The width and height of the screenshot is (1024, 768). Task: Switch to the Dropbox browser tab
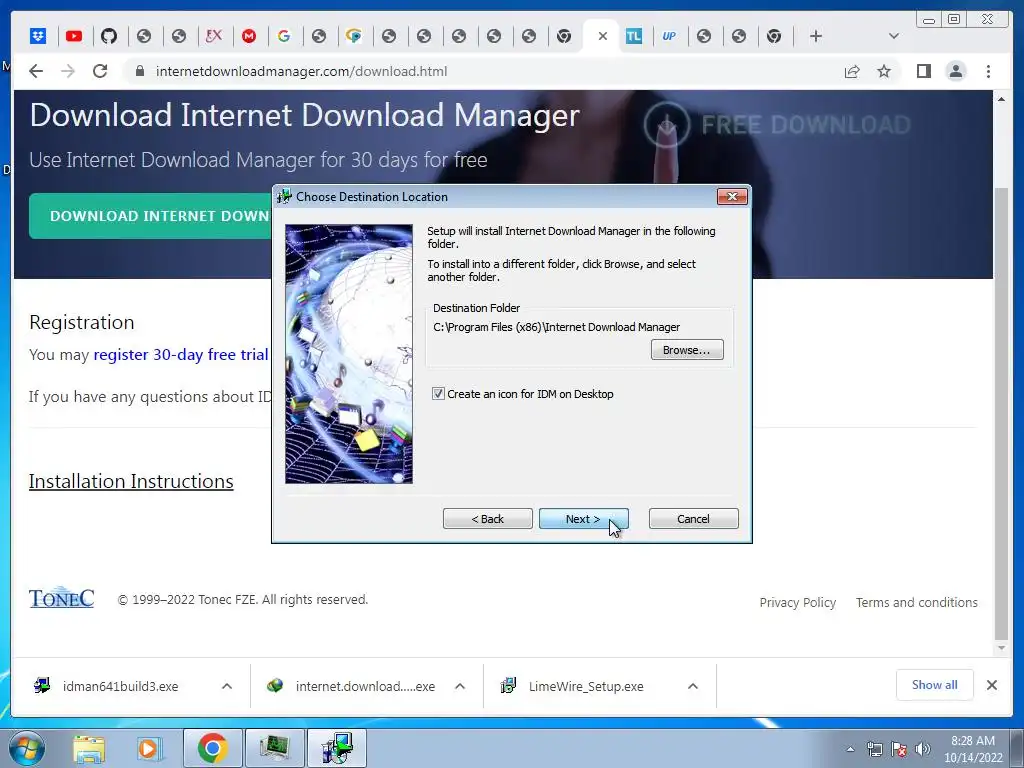point(39,36)
